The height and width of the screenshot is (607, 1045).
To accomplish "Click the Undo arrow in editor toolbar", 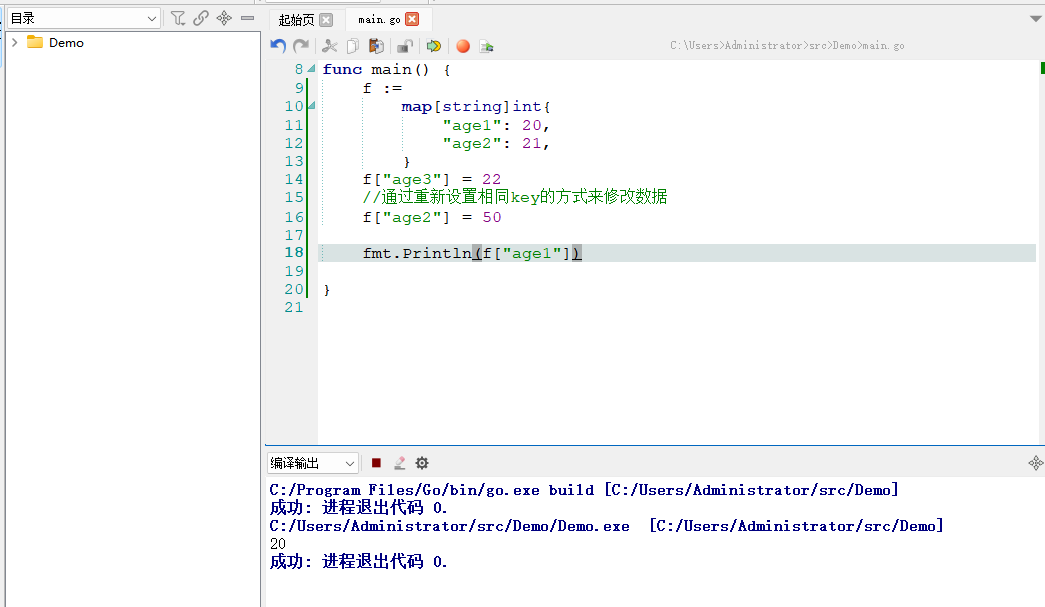I will (x=278, y=46).
